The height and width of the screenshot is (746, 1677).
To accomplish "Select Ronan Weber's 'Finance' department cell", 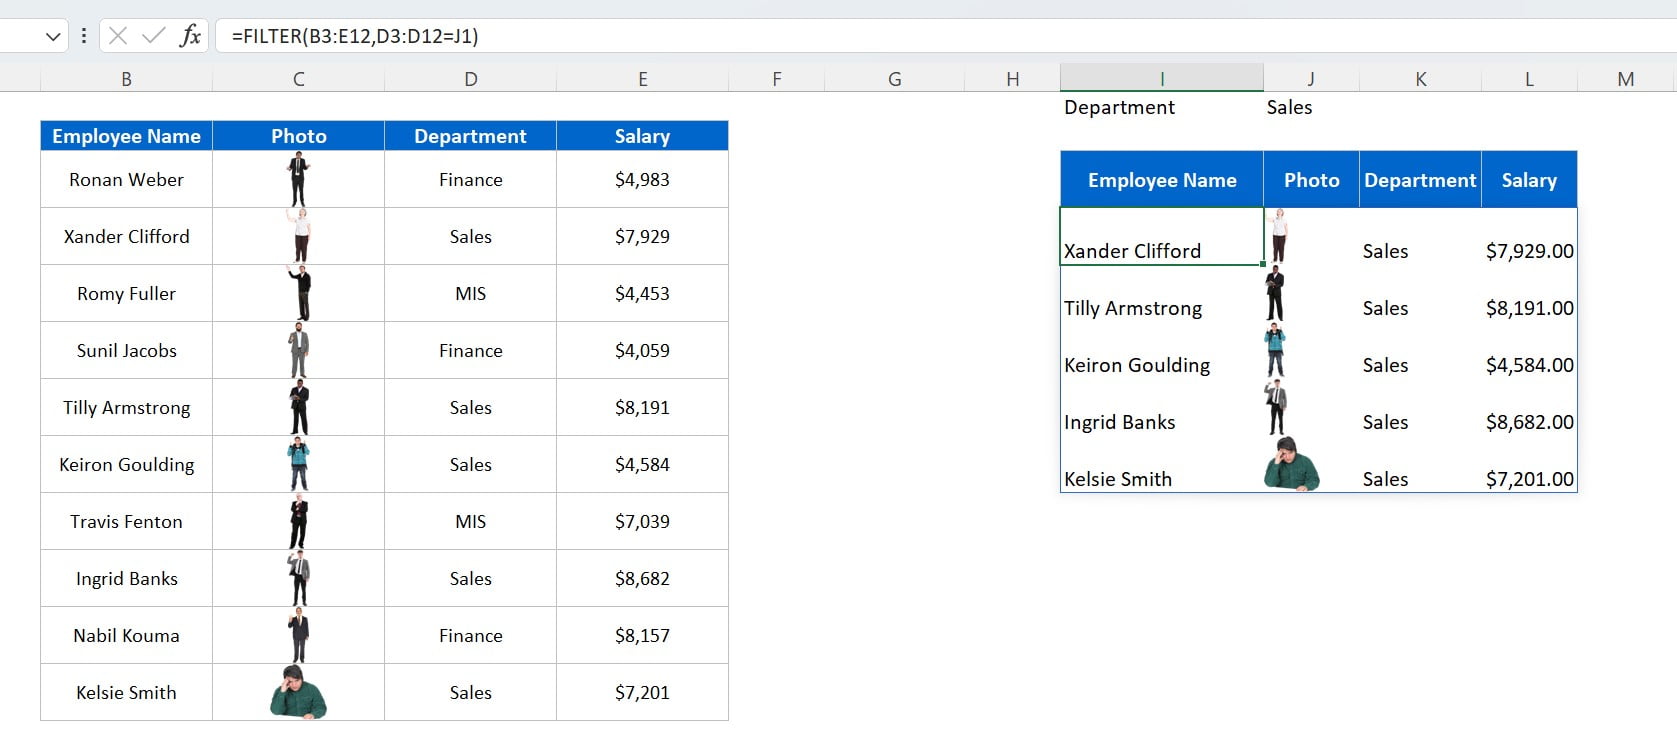I will pyautogui.click(x=471, y=179).
